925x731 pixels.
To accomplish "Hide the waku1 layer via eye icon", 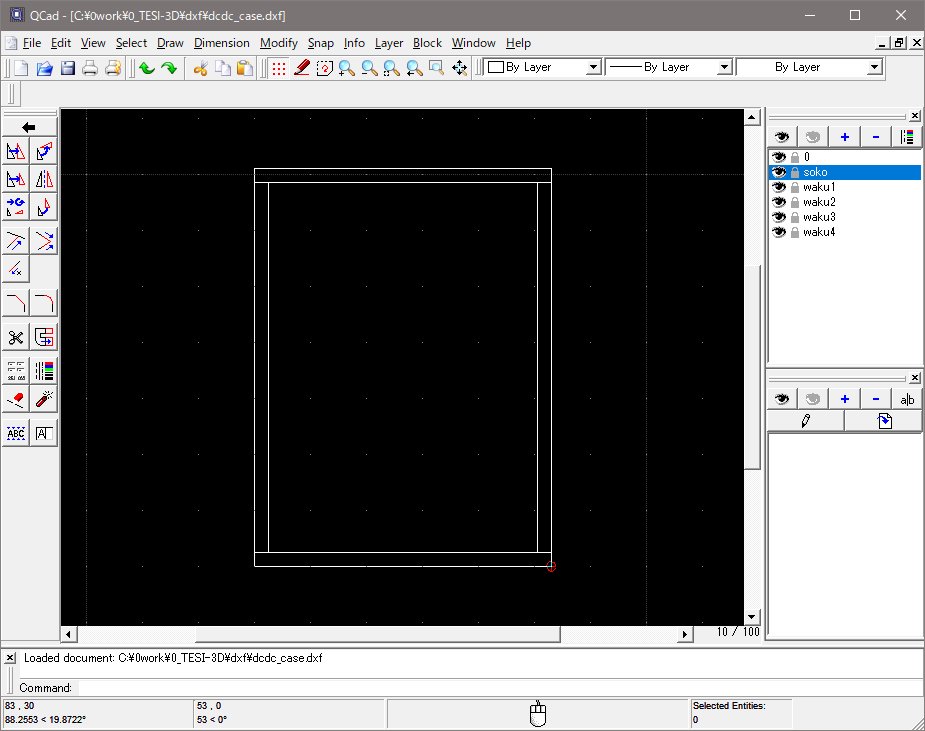I will coord(779,187).
